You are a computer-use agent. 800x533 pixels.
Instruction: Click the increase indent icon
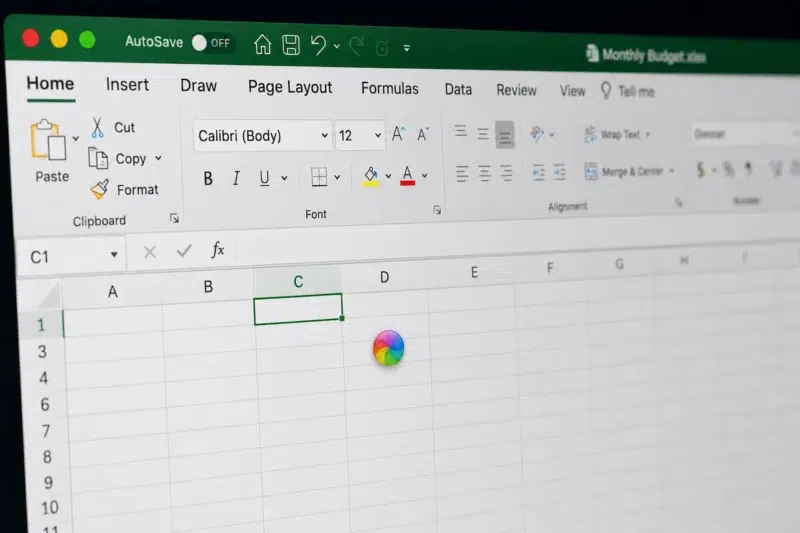tap(560, 172)
